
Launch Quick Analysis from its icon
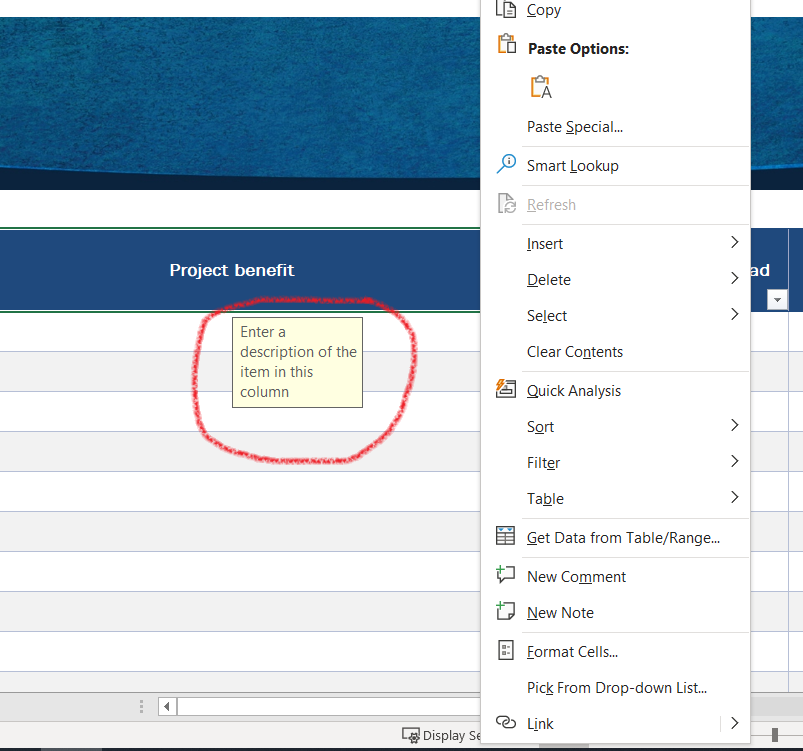(506, 389)
